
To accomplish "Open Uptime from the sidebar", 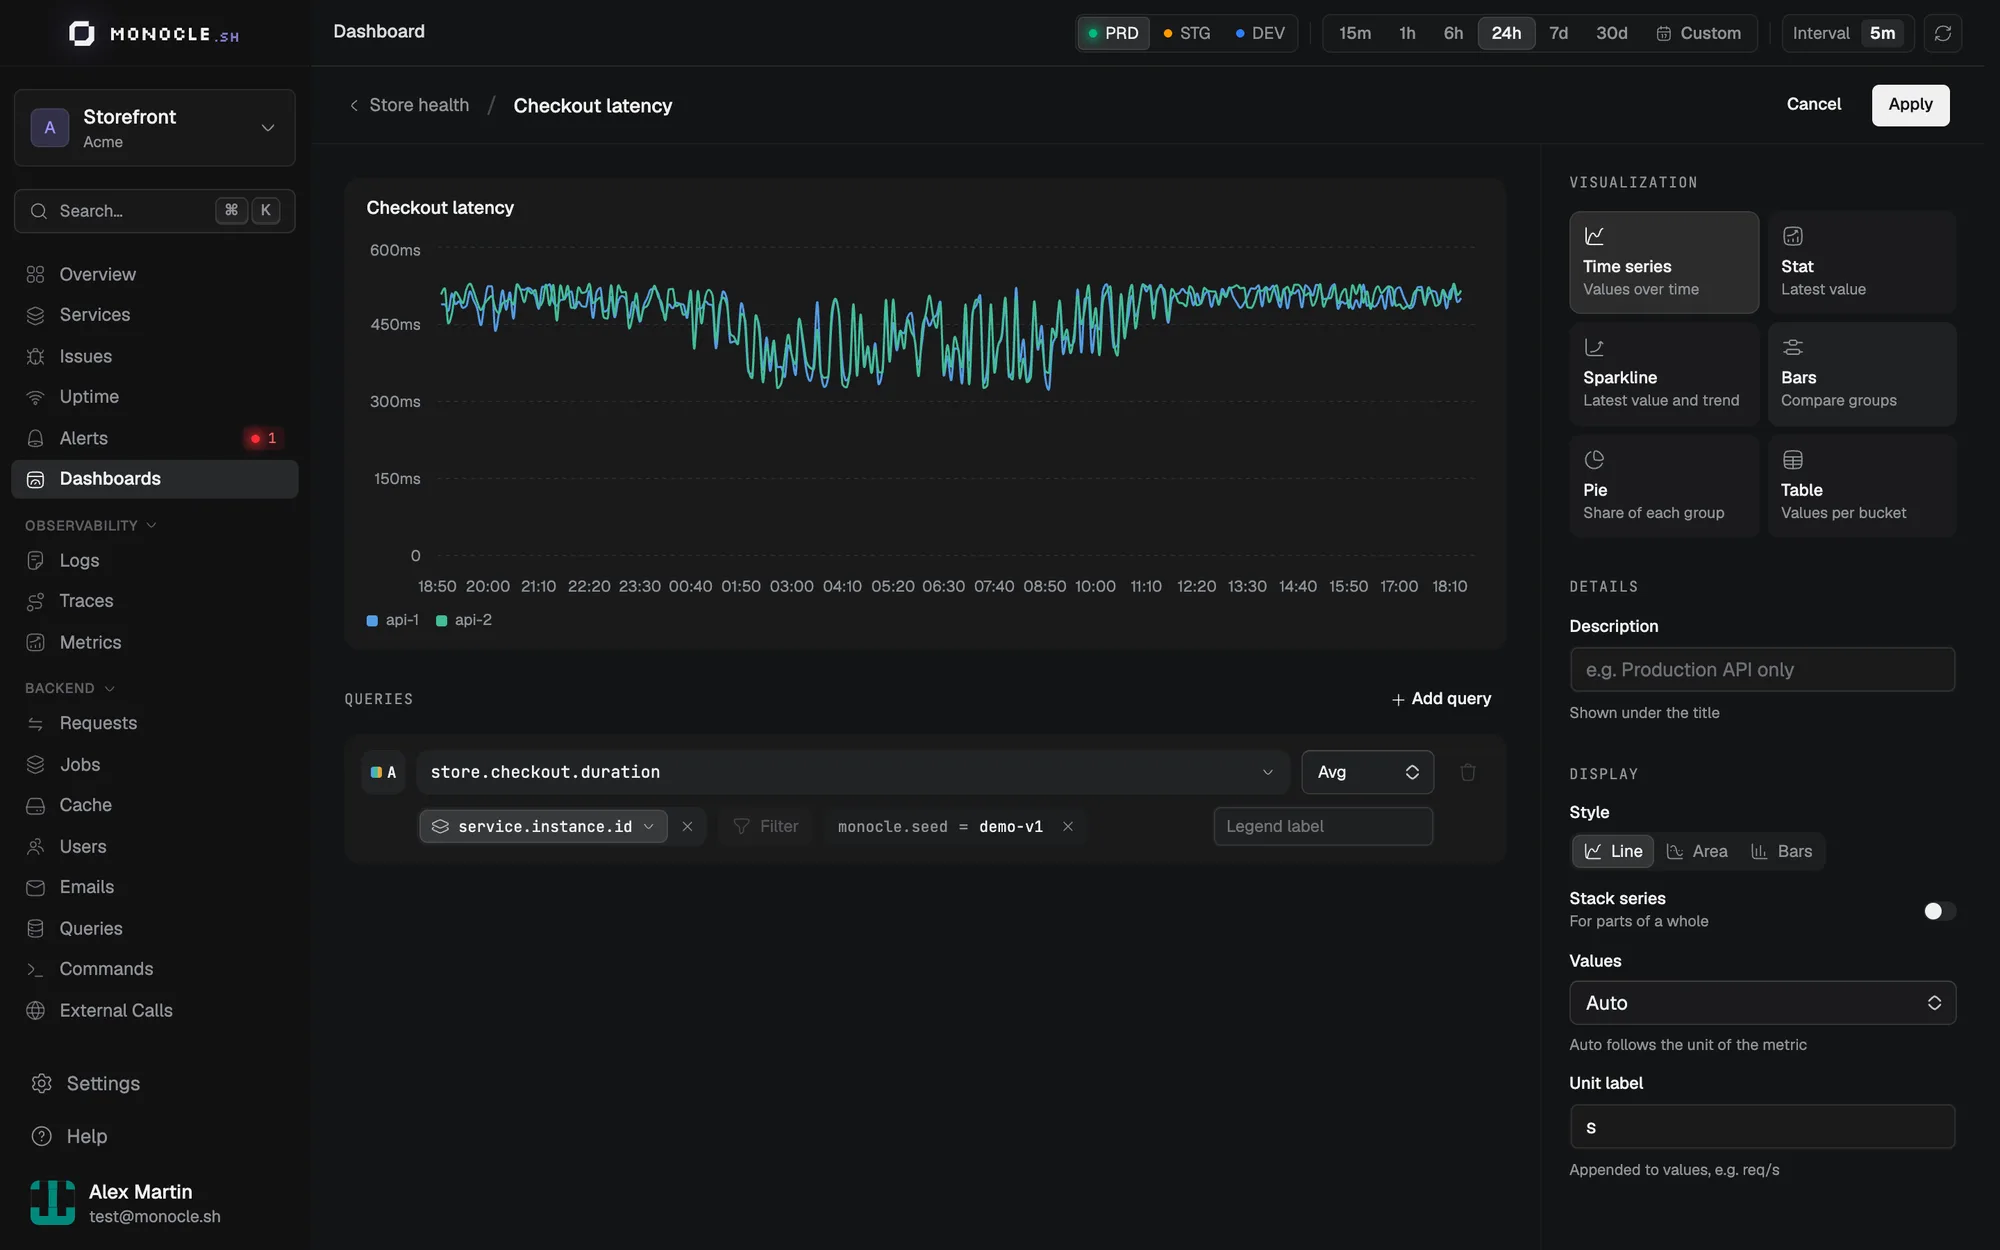I will (x=155, y=397).
